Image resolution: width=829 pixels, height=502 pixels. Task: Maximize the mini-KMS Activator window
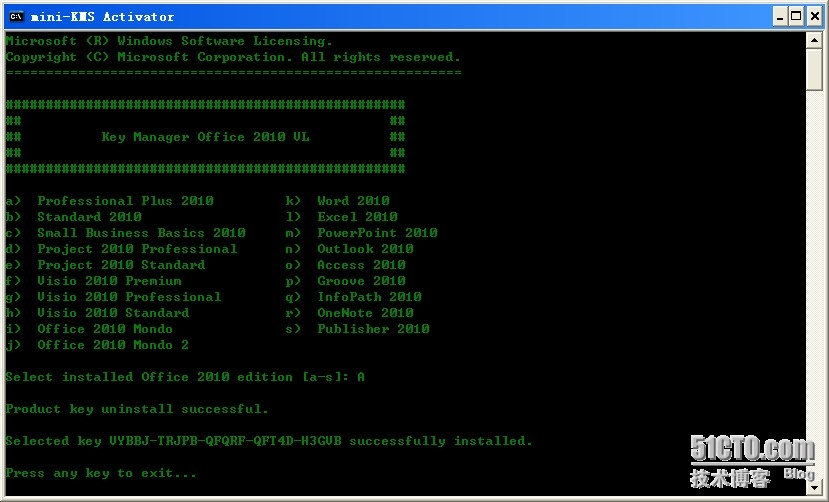click(796, 17)
